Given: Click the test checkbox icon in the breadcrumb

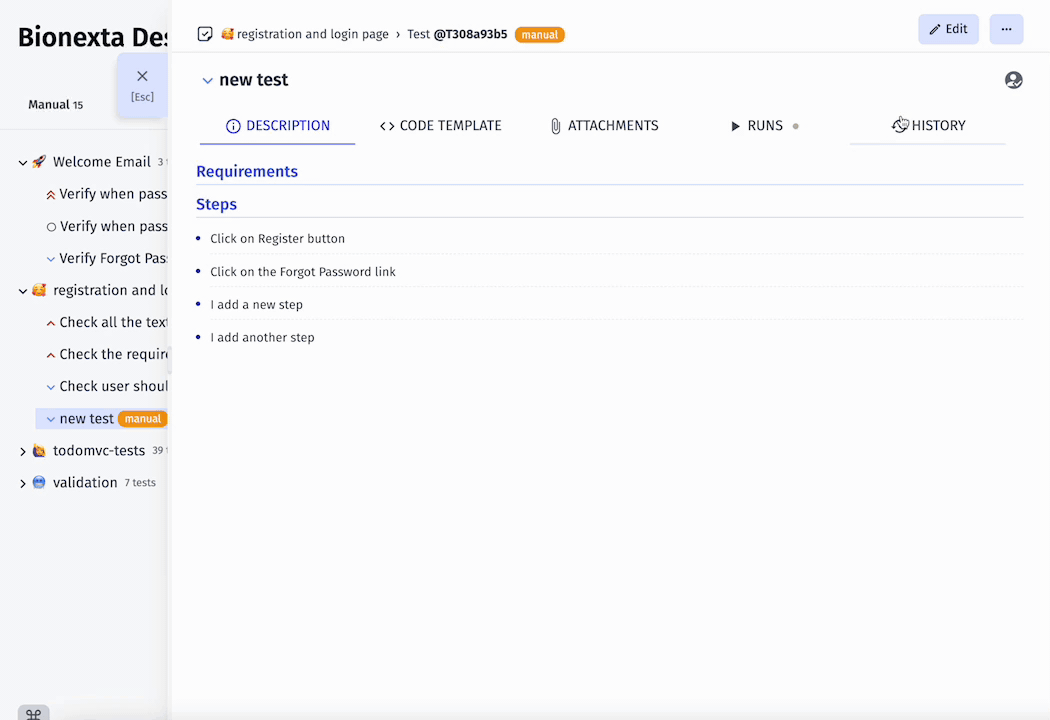Looking at the screenshot, I should (205, 34).
